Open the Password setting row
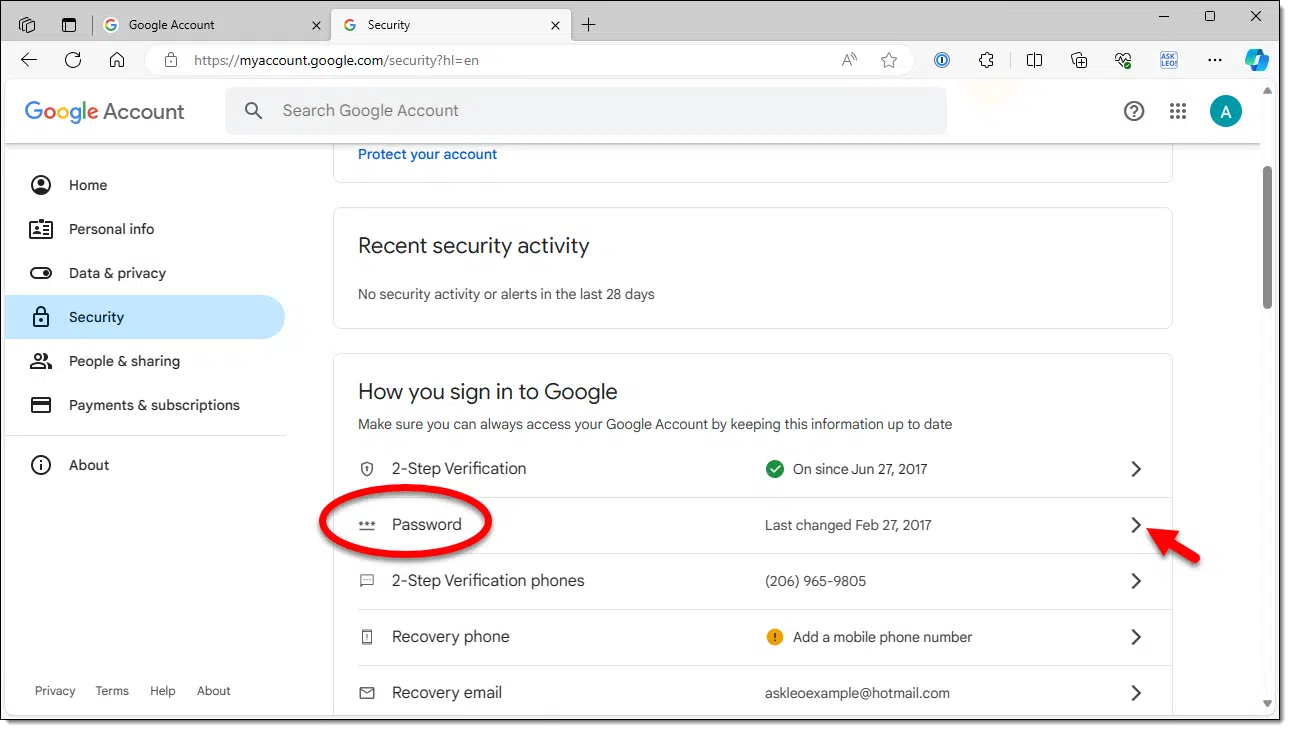This screenshot has height=730, width=1290. point(753,525)
